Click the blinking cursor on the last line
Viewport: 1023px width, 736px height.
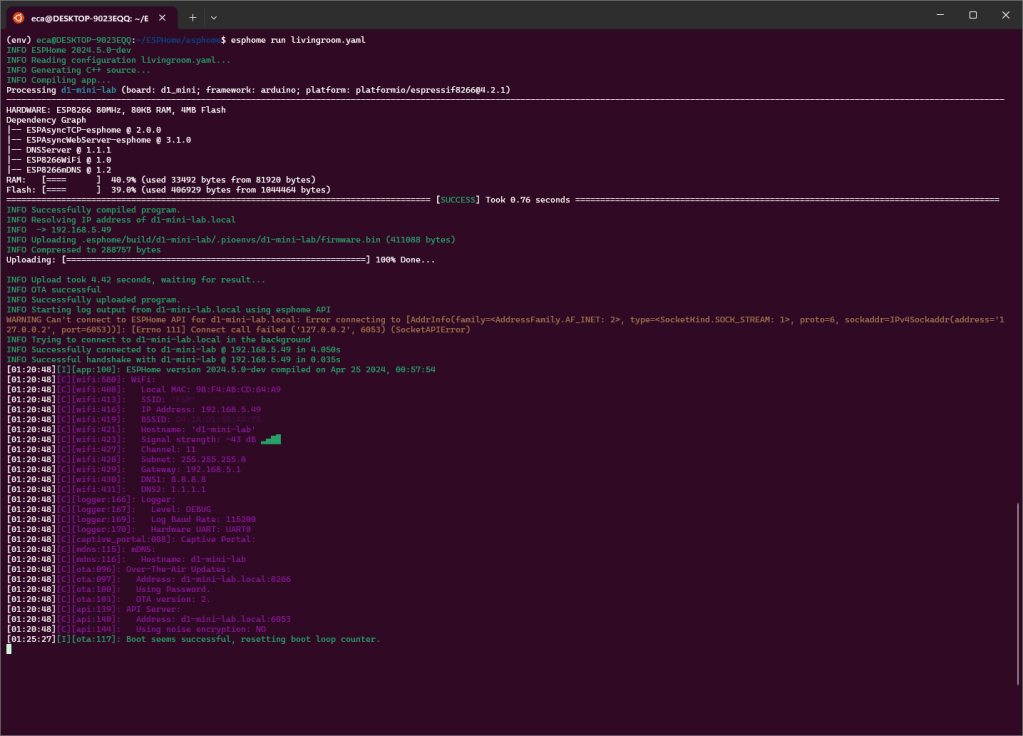click(8, 649)
